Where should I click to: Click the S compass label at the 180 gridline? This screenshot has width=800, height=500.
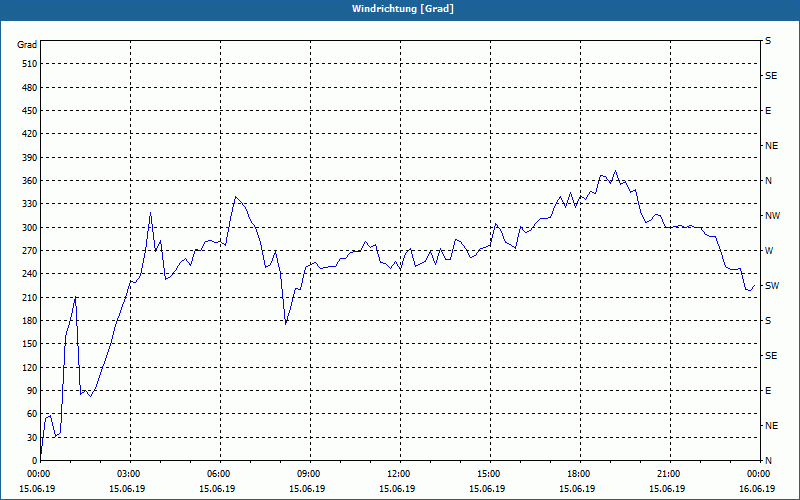point(768,321)
